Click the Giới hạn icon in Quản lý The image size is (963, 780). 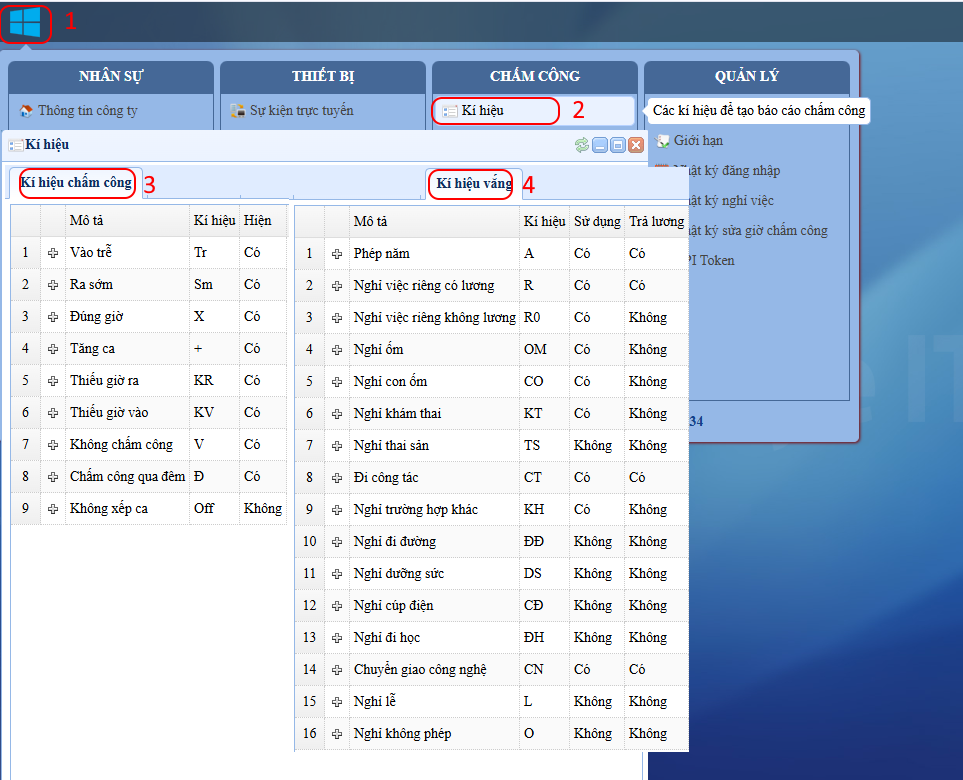tap(663, 141)
